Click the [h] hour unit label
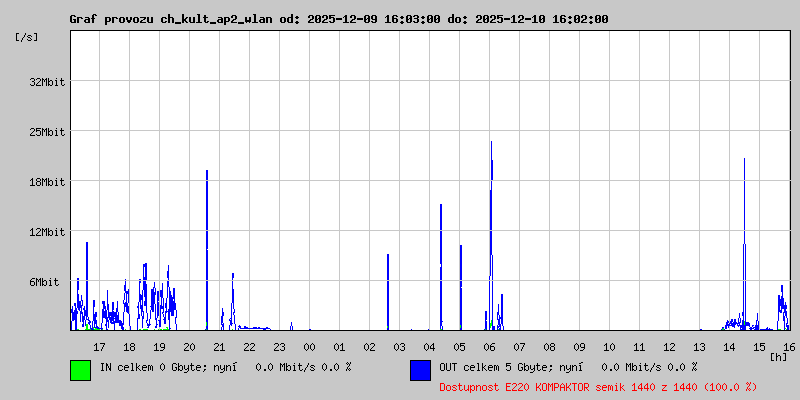Viewport: 800px width, 400px height. pyautogui.click(x=779, y=357)
